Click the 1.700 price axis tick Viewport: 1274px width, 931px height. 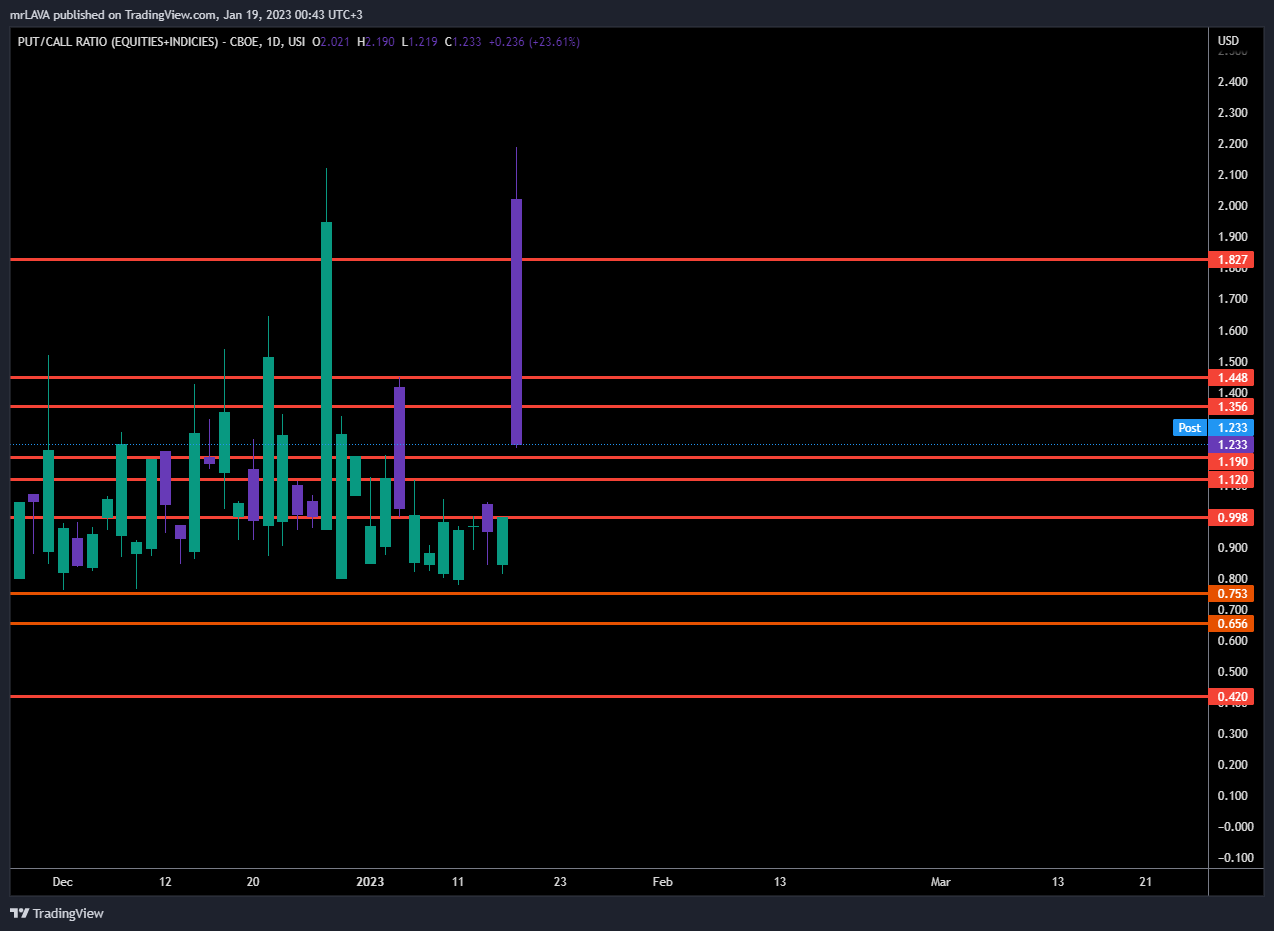[1233, 299]
